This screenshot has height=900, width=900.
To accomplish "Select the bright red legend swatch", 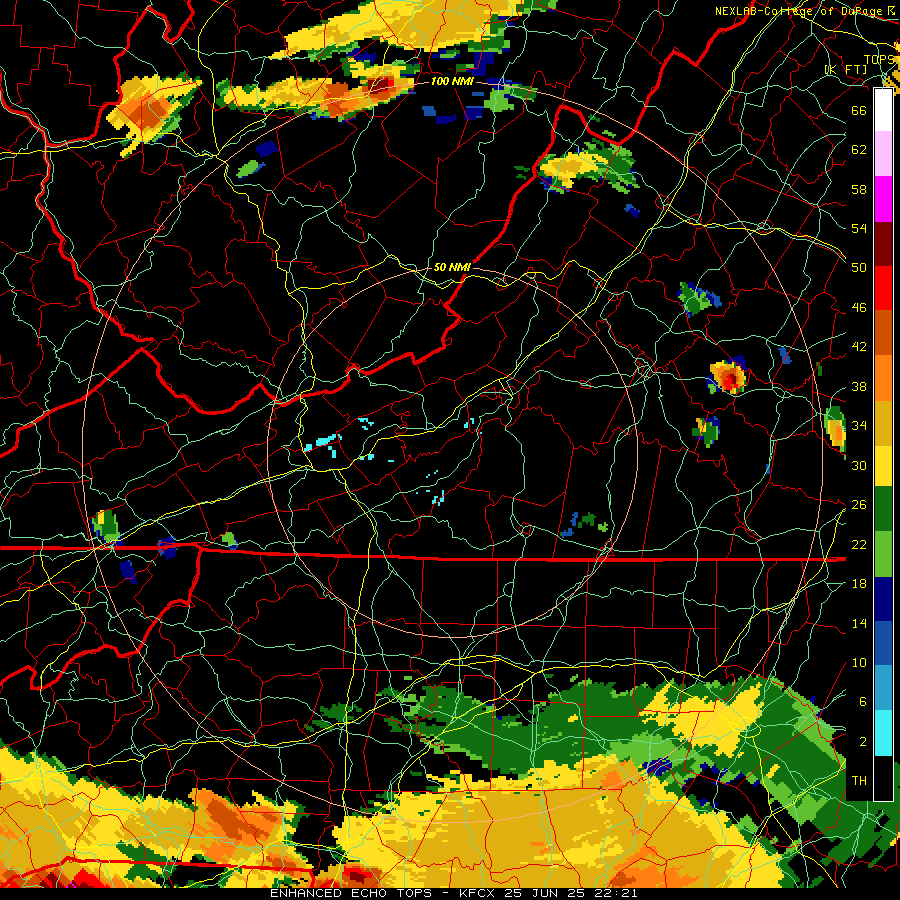I will coord(883,288).
